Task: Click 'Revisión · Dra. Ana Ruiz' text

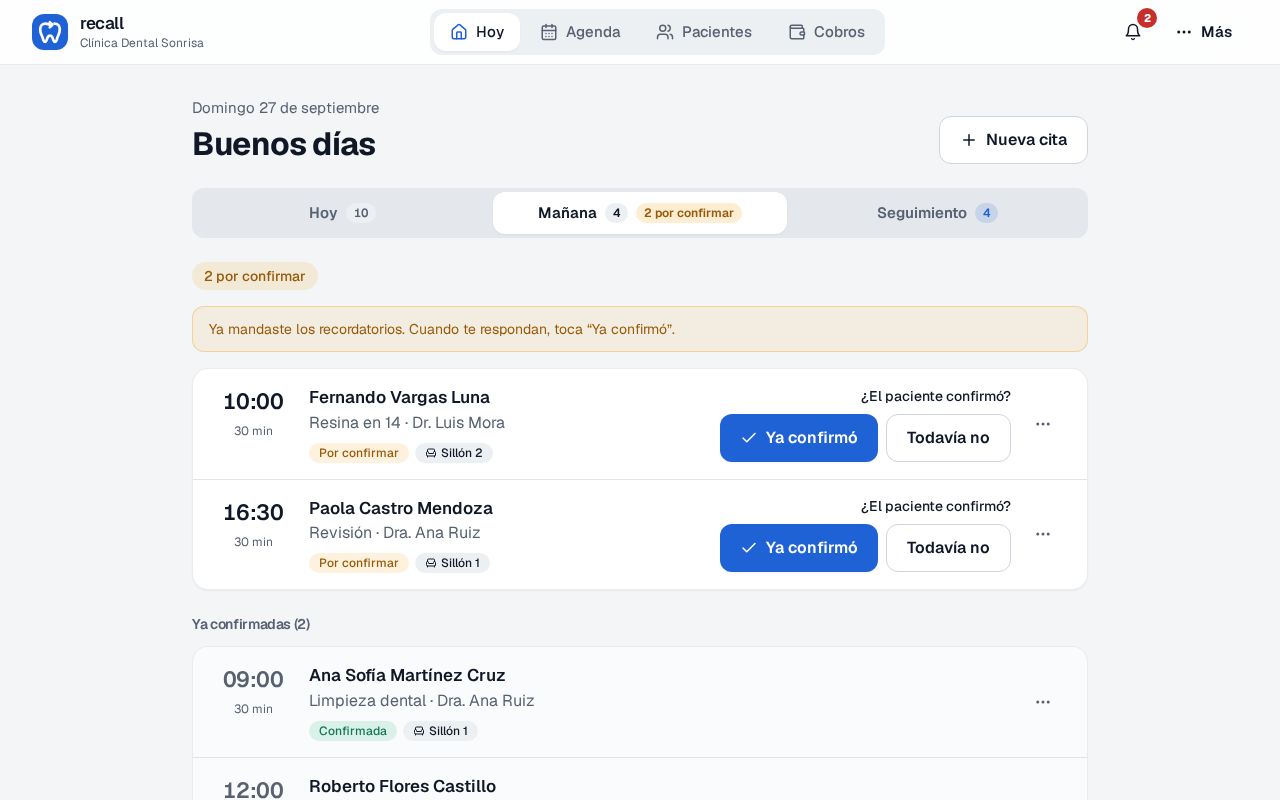Action: (x=395, y=533)
